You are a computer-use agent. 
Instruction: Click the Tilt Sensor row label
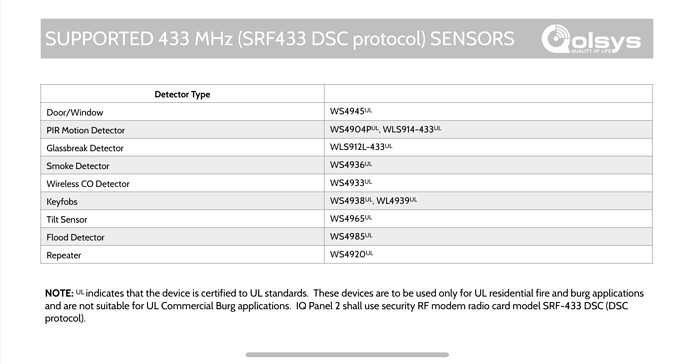(67, 220)
